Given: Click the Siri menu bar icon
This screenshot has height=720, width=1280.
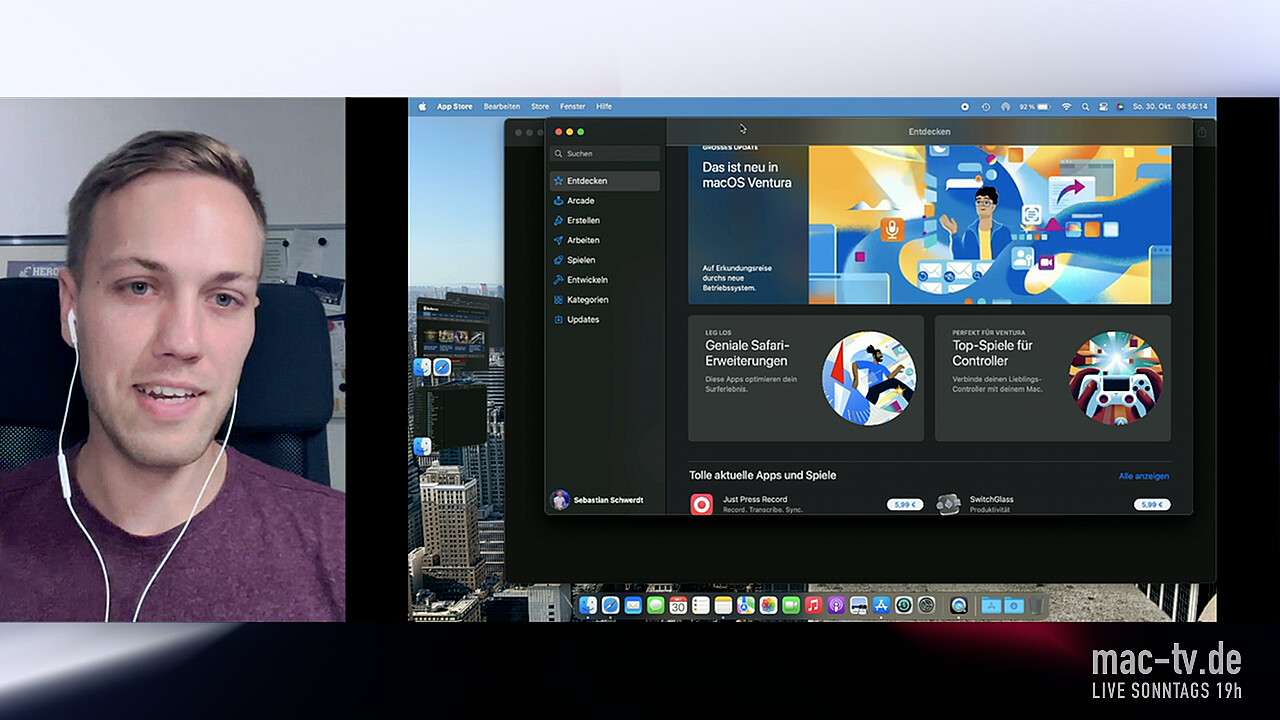Looking at the screenshot, I should coord(1120,106).
